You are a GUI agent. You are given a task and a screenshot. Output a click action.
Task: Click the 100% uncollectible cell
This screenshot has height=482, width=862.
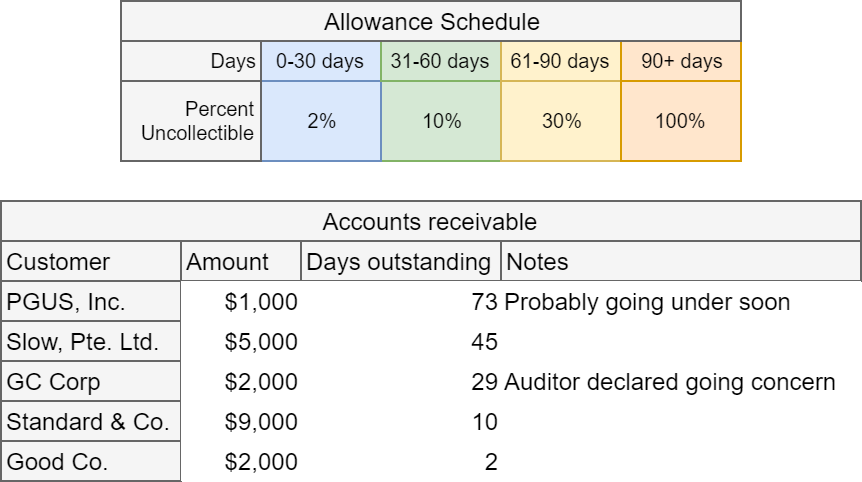(x=680, y=121)
